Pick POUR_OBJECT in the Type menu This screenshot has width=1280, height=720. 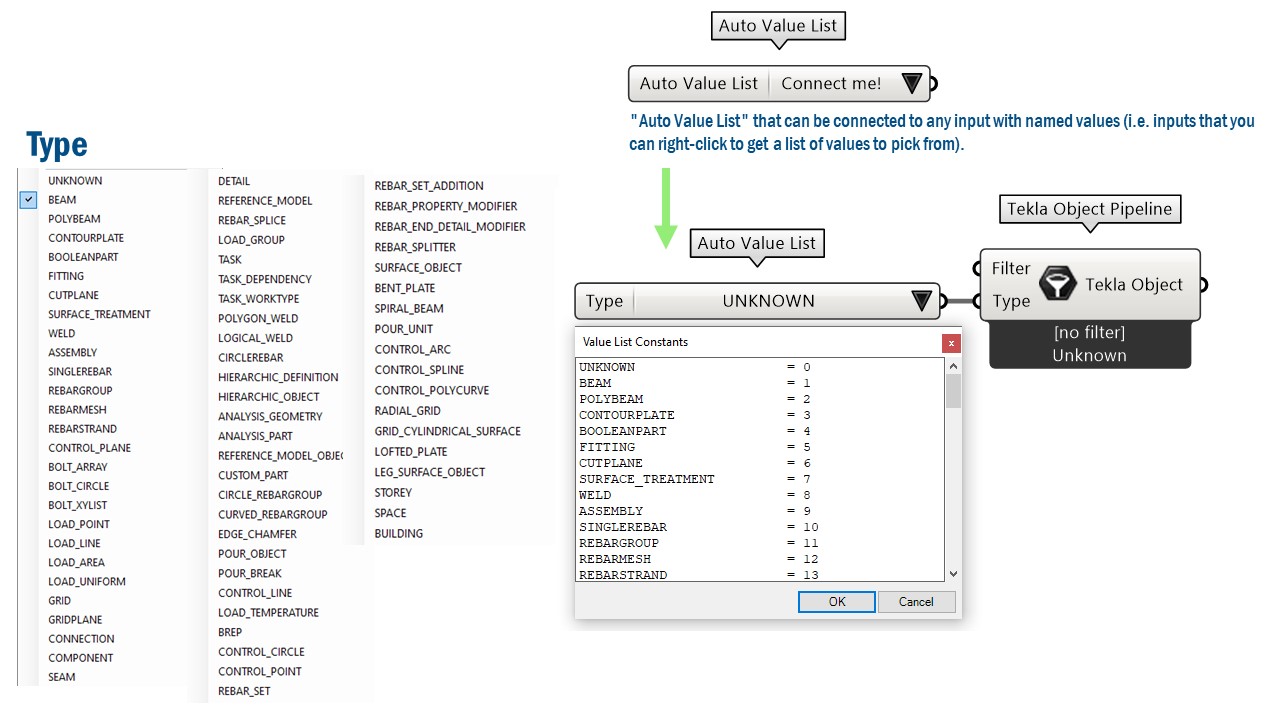[252, 553]
